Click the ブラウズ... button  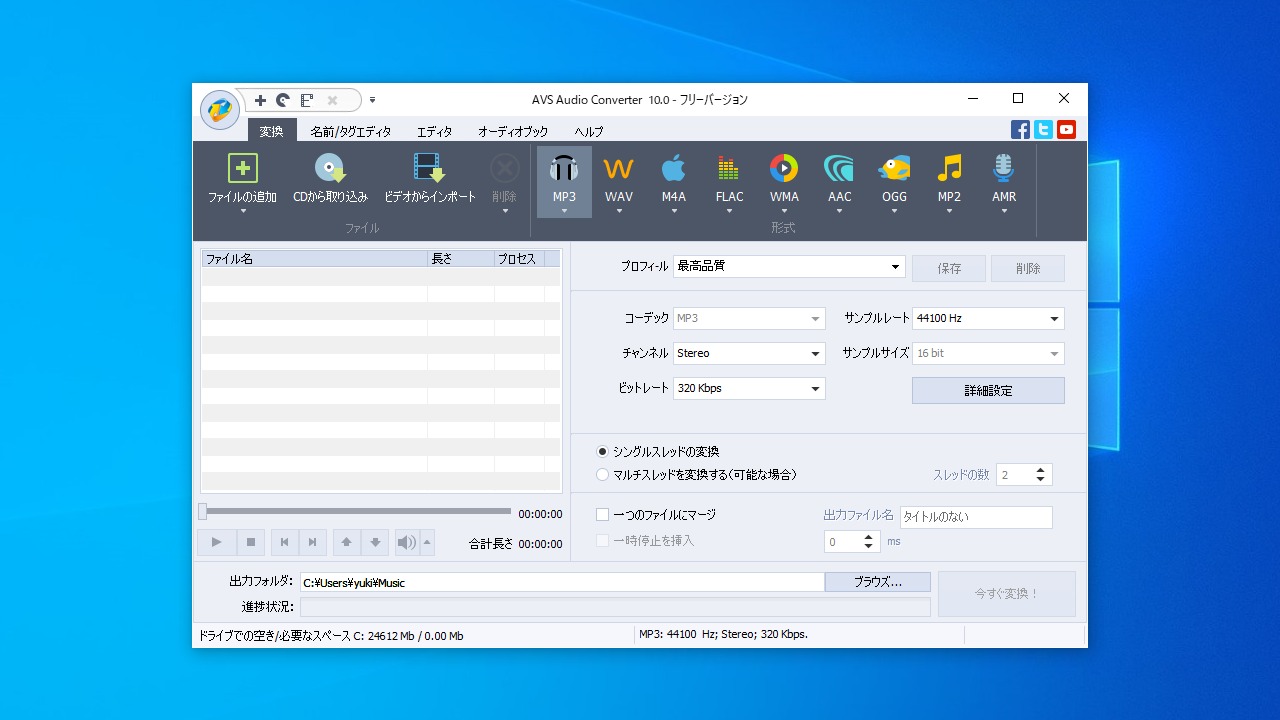878,582
